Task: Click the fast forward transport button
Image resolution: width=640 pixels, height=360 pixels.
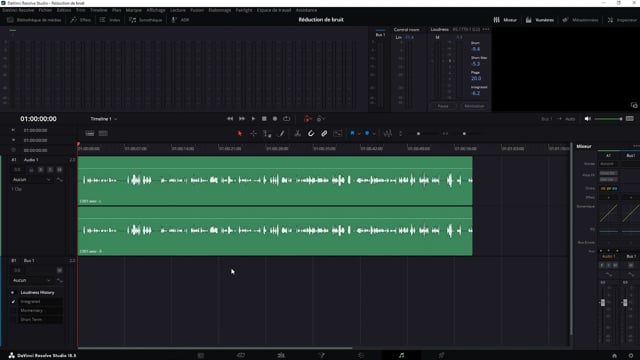Action: point(242,119)
